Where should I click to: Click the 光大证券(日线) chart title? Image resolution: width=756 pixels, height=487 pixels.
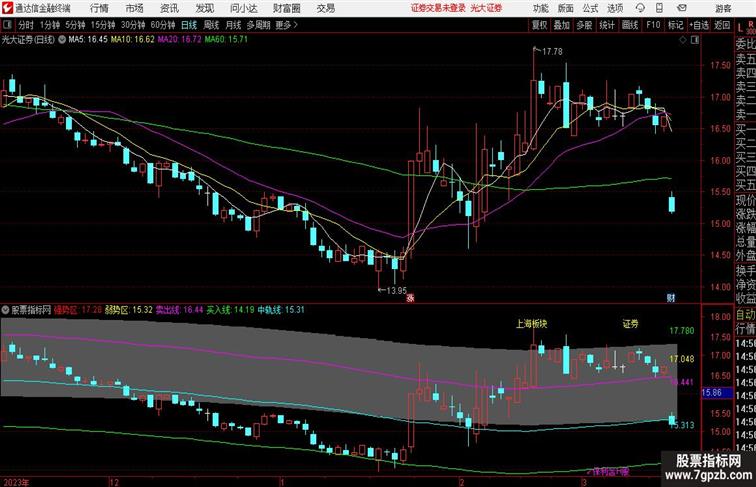point(28,40)
